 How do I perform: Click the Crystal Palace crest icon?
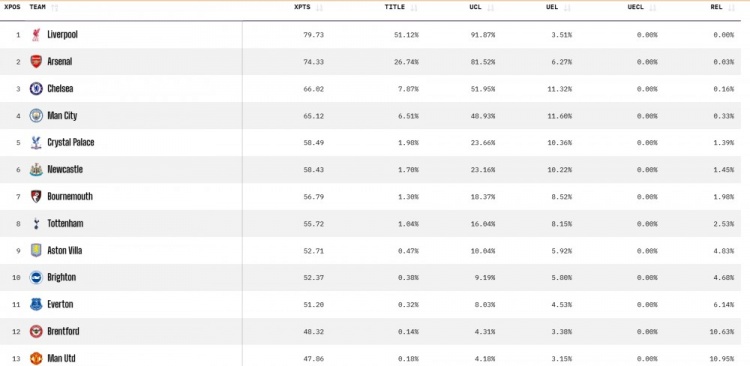(36, 143)
